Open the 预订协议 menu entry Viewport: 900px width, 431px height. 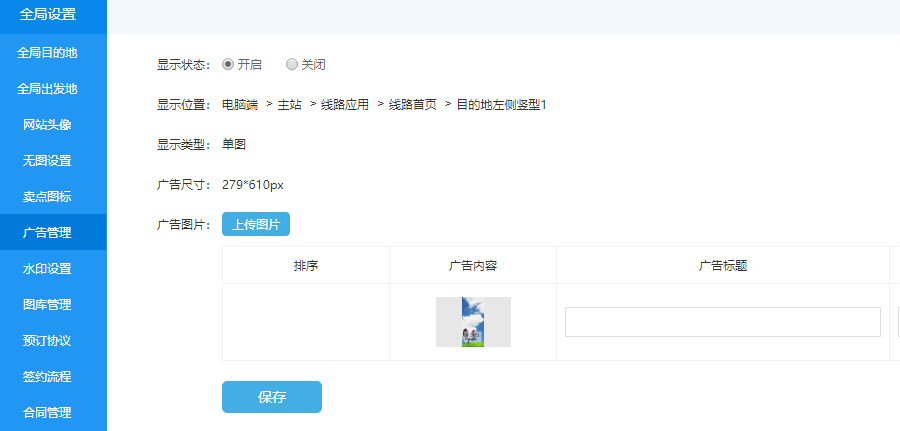click(47, 341)
